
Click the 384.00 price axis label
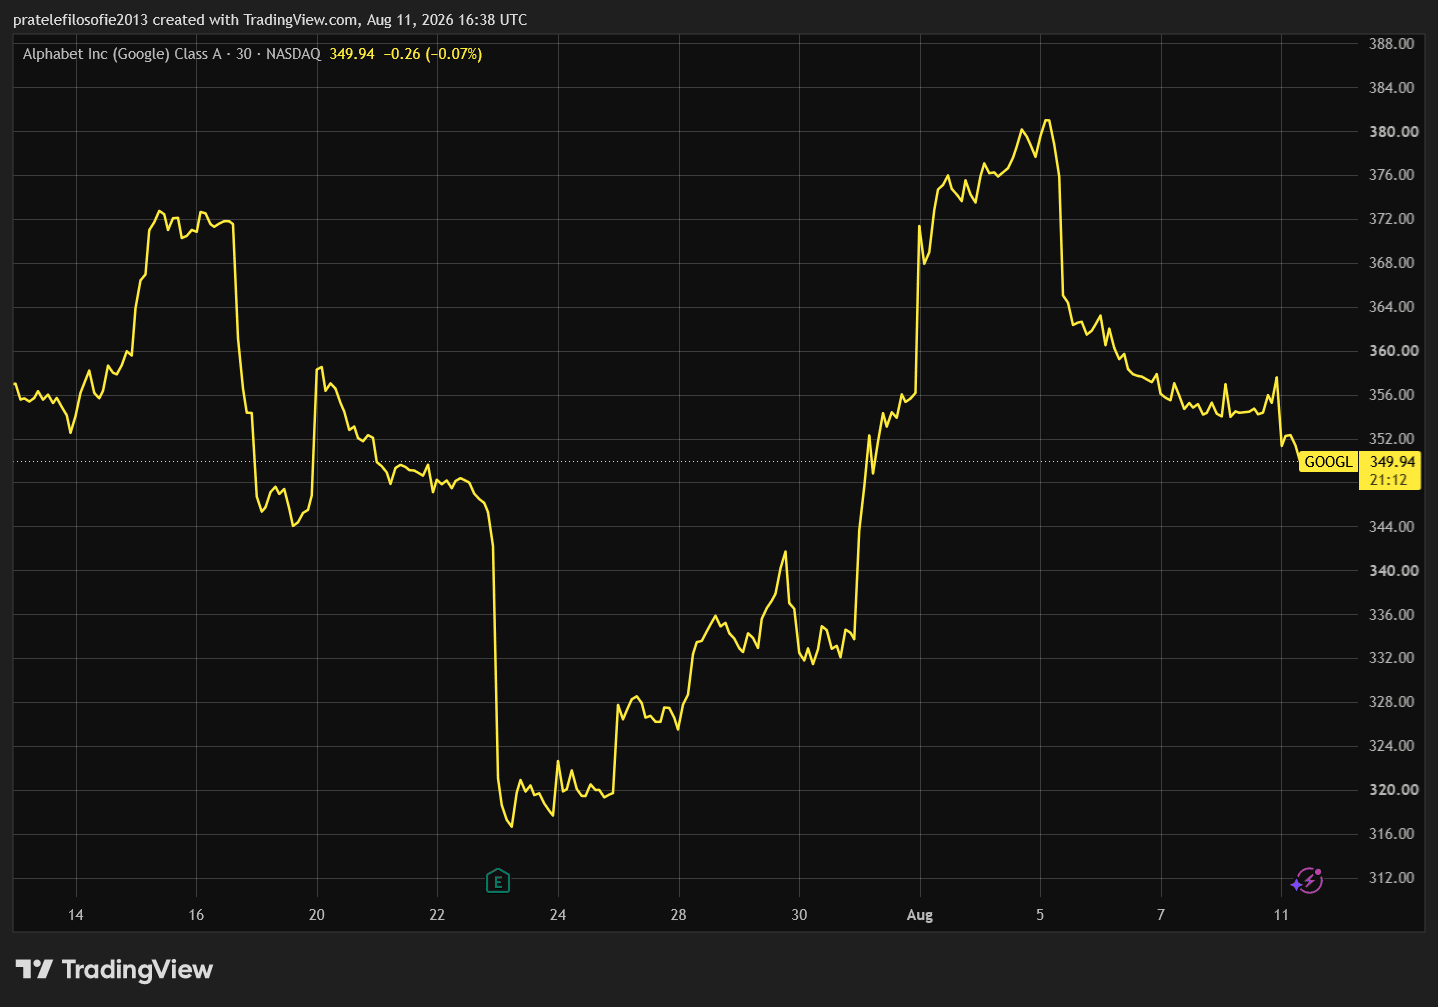pos(1392,88)
